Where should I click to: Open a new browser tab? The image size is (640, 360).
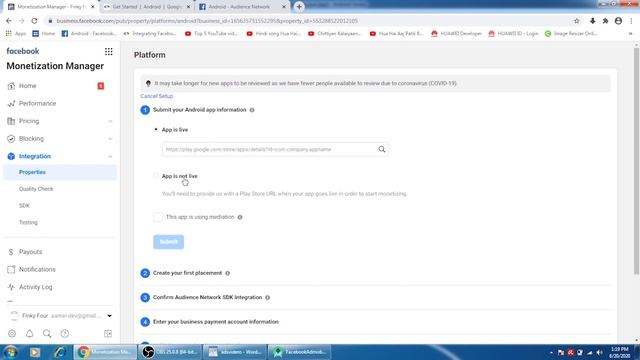point(299,7)
